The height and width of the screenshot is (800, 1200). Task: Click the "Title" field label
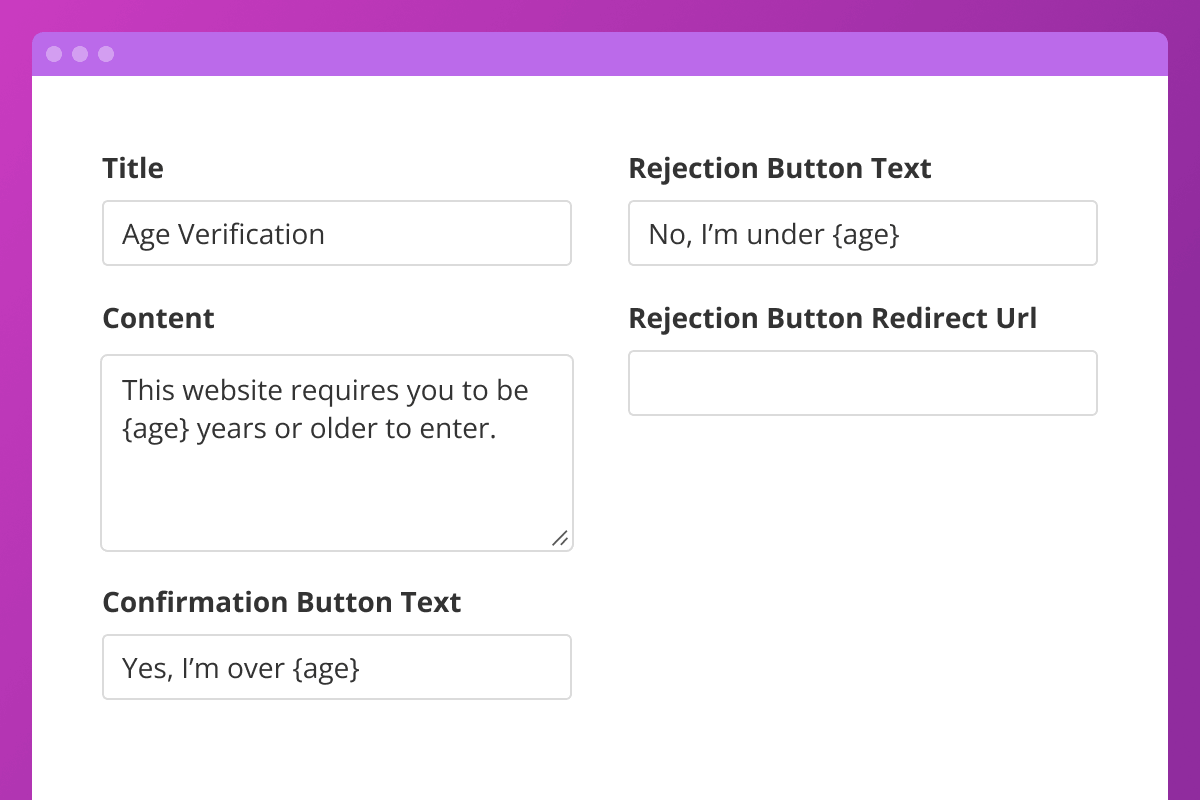point(133,168)
